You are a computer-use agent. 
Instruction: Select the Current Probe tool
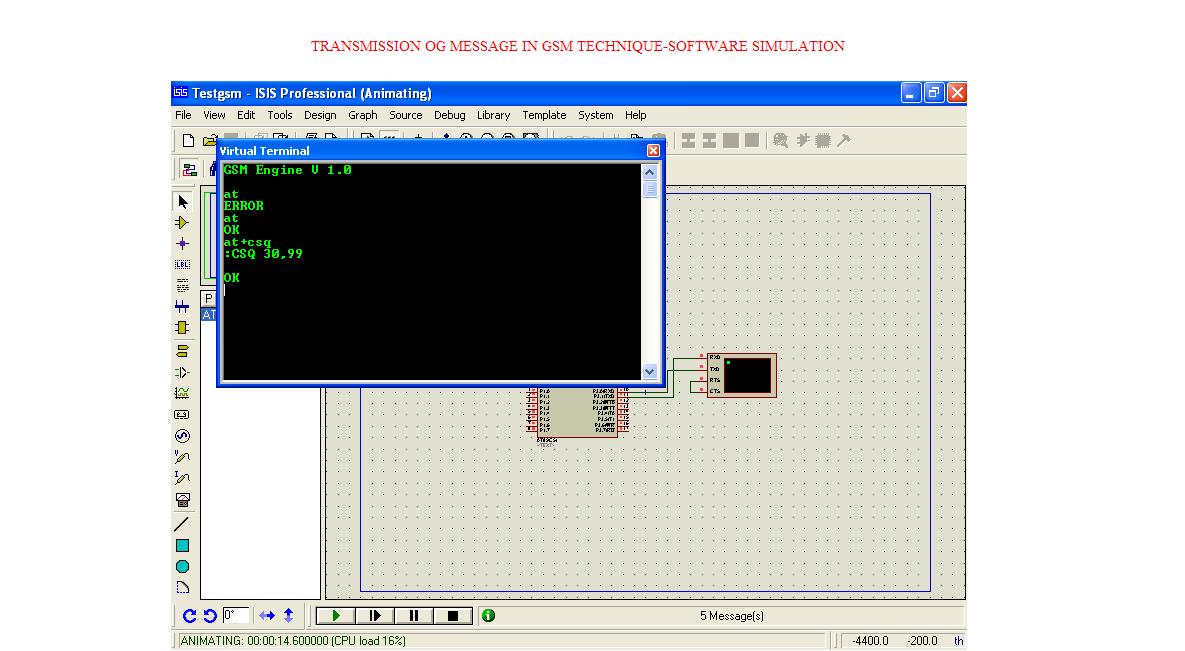(182, 478)
